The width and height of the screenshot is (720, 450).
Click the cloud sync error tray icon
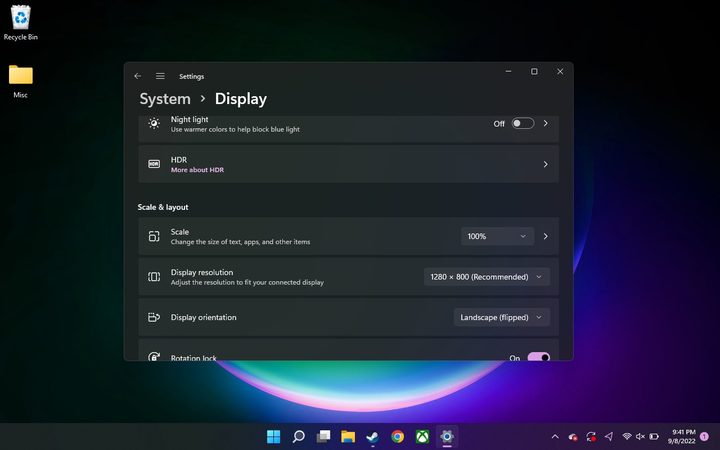point(573,436)
